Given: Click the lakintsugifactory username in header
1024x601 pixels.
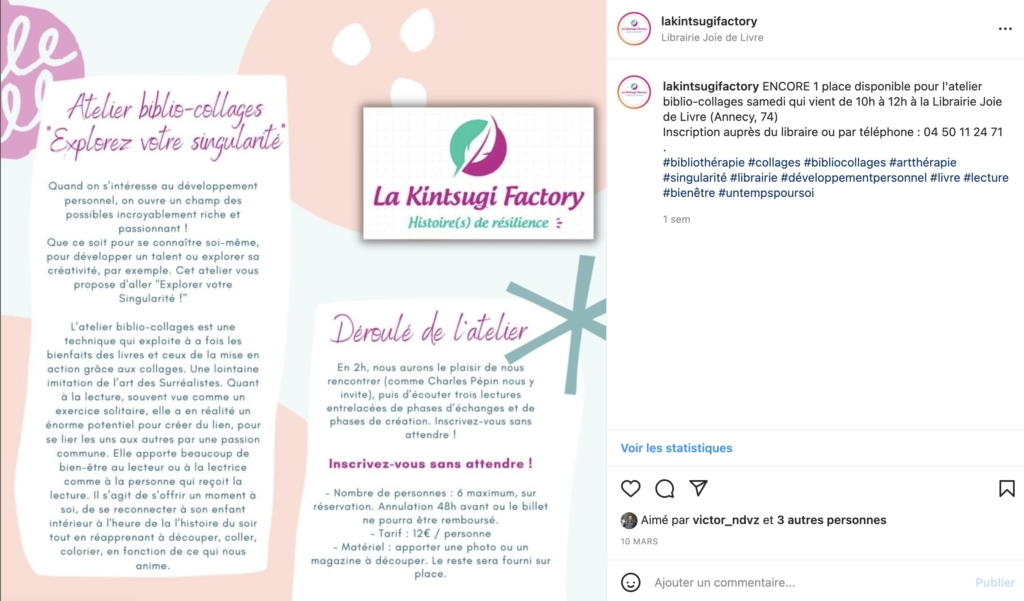Looking at the screenshot, I should 709,21.
